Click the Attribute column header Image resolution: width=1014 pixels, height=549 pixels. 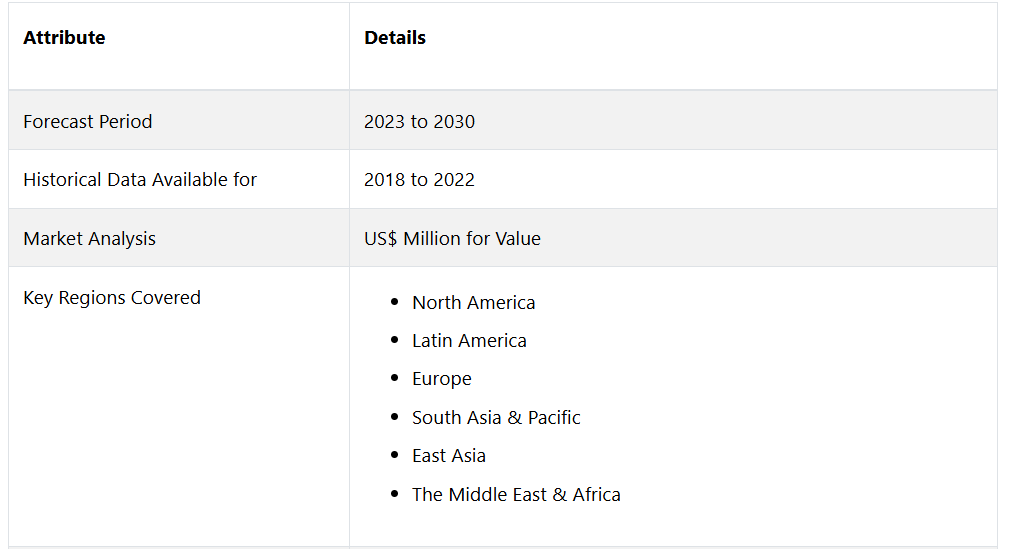tap(64, 38)
